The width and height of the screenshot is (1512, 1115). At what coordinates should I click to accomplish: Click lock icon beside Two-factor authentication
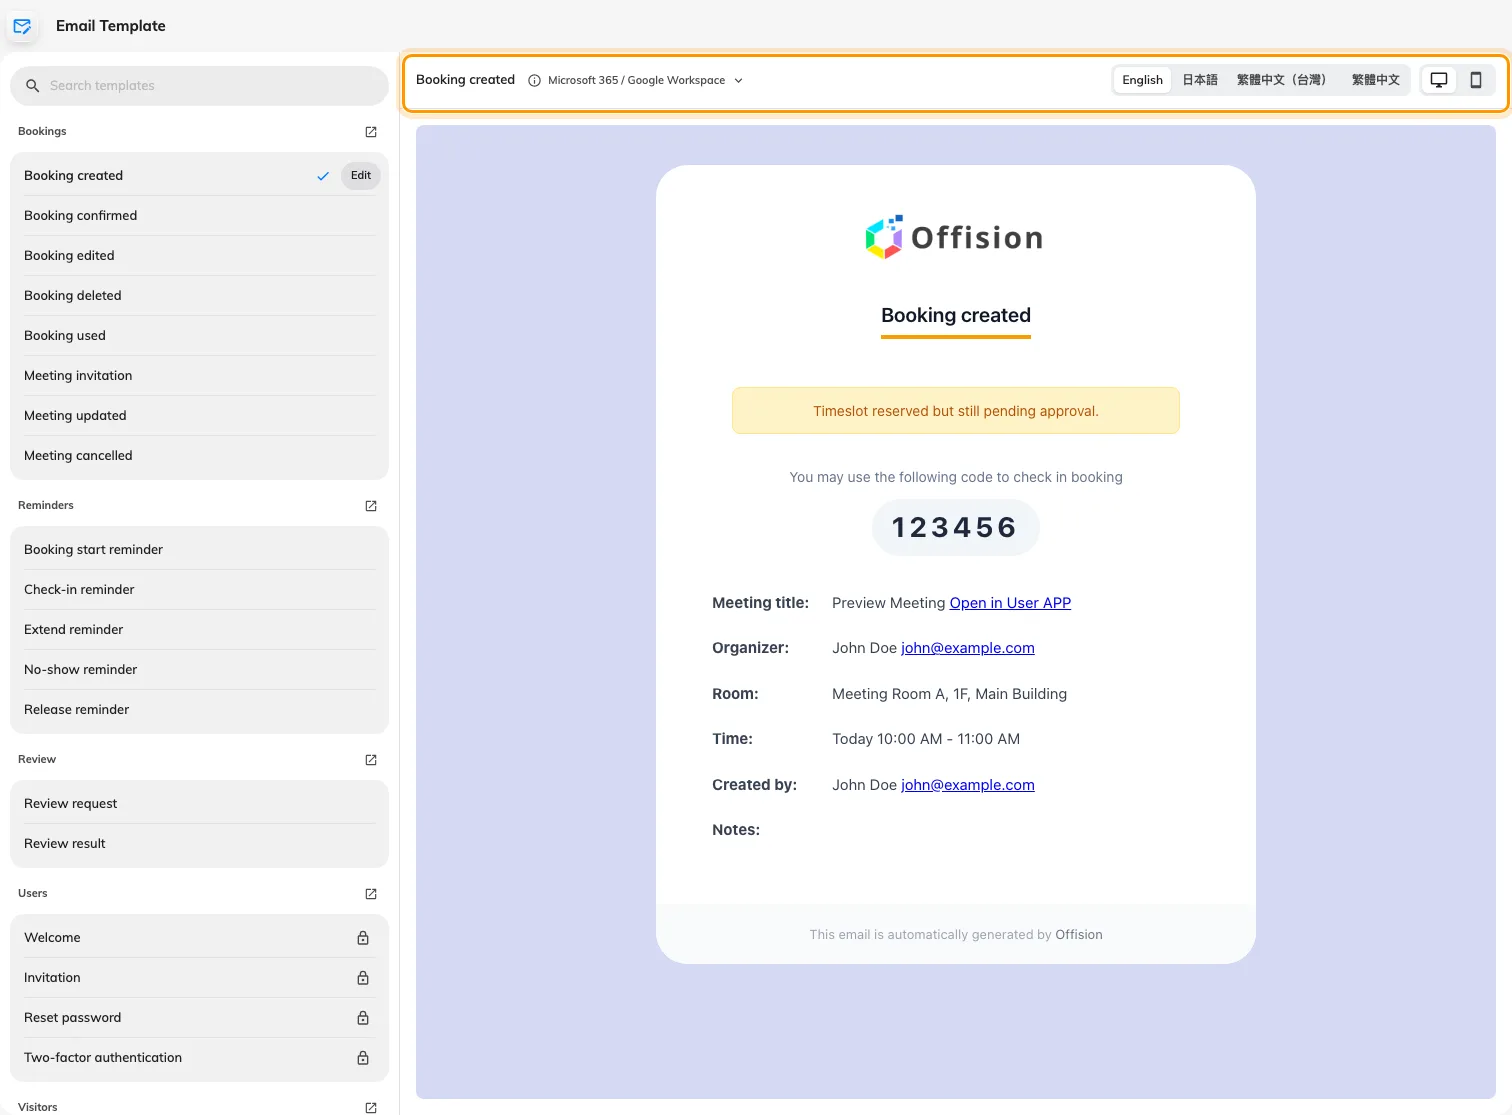[363, 1058]
